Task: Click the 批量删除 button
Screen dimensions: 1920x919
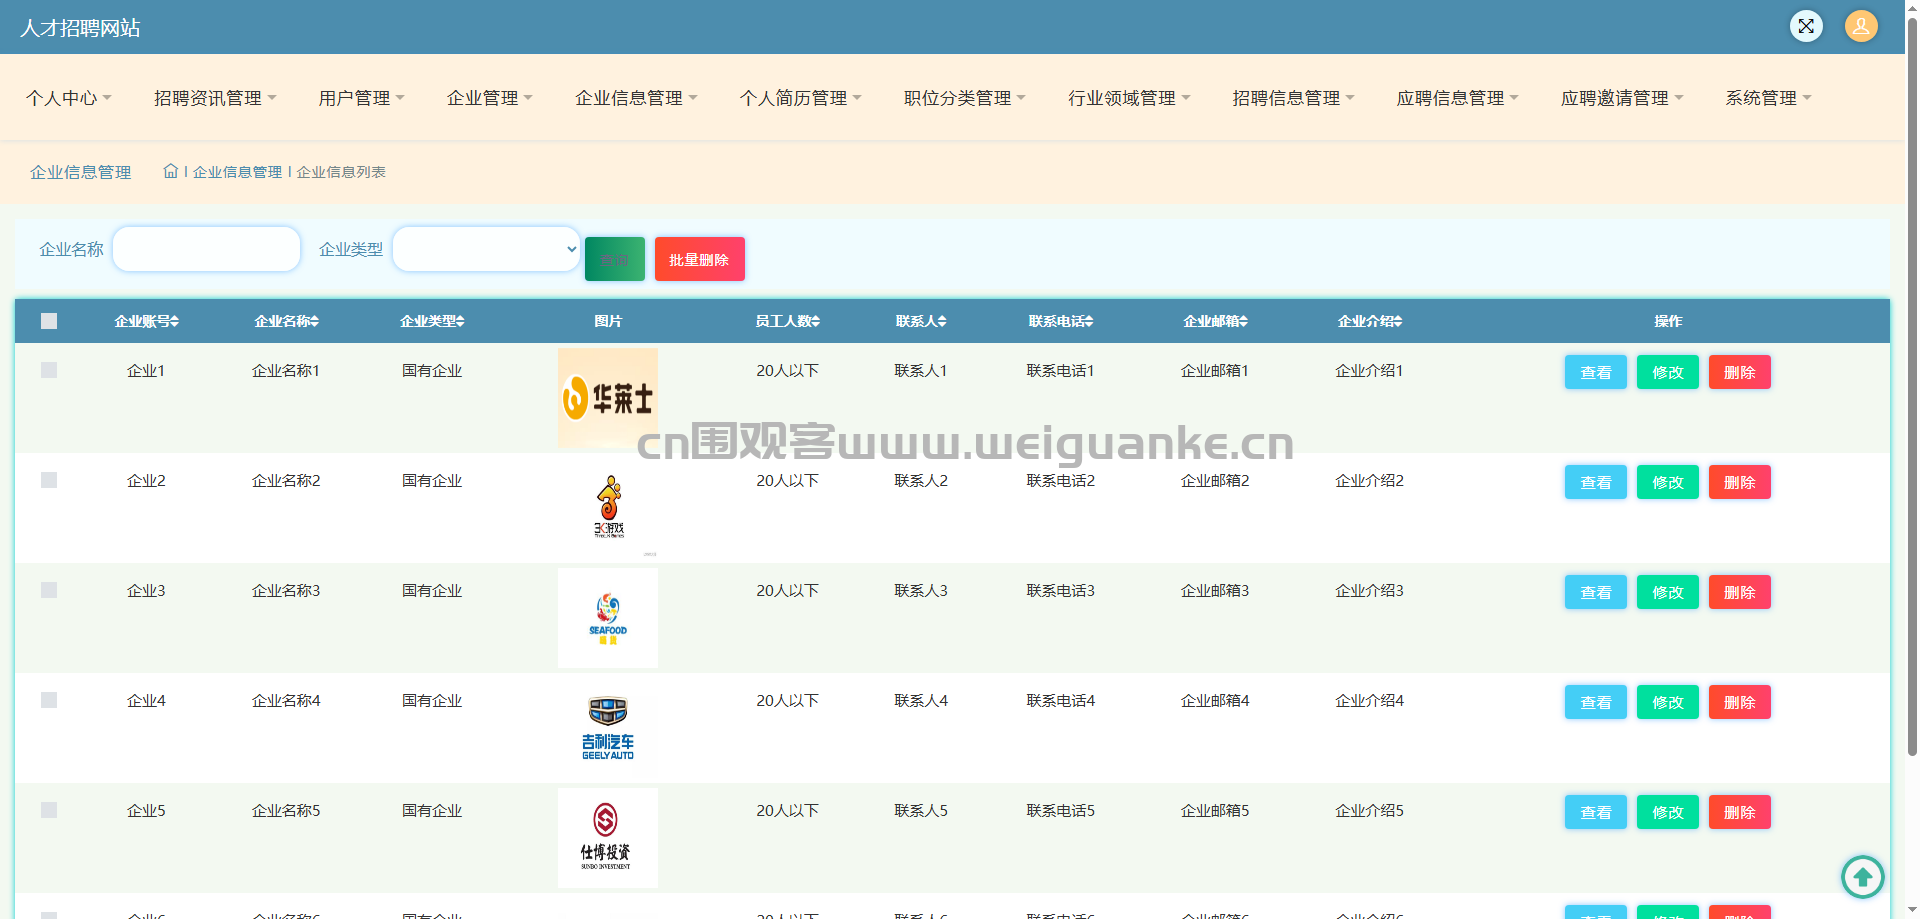Action: (700, 259)
